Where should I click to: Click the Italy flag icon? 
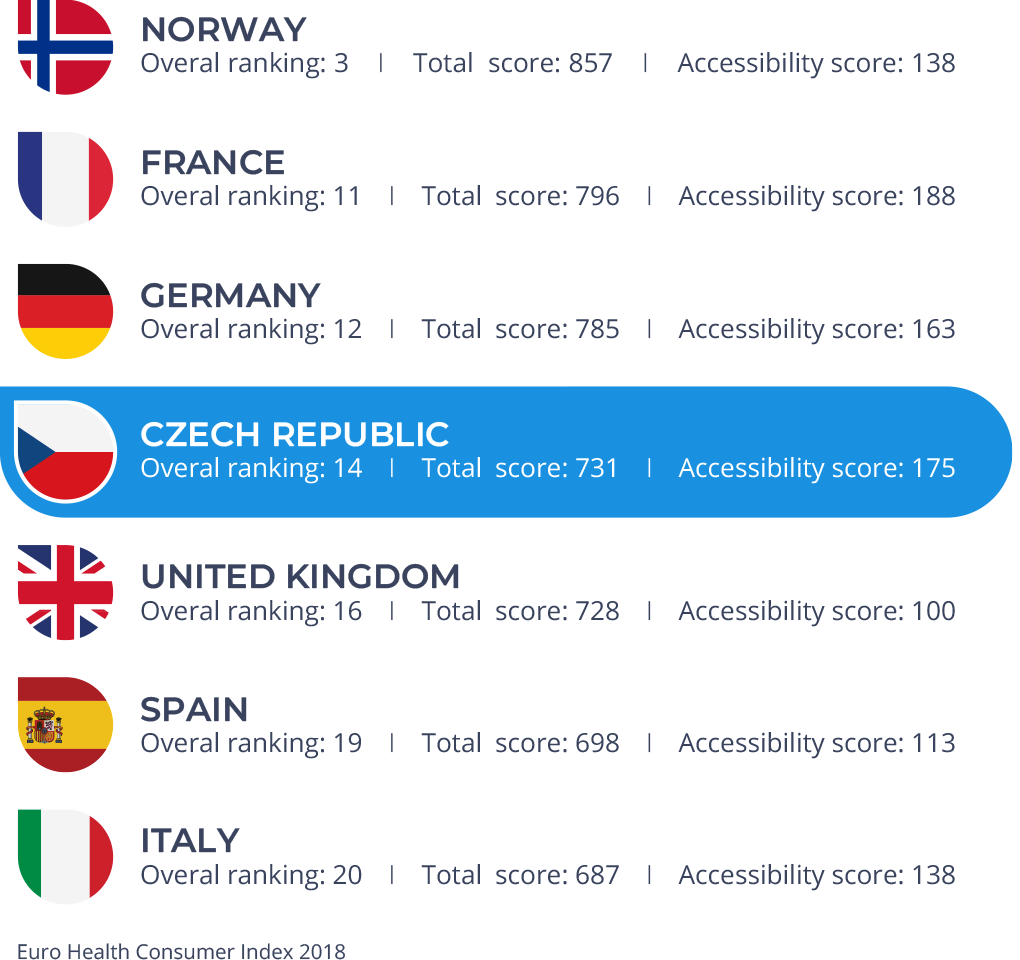point(65,856)
